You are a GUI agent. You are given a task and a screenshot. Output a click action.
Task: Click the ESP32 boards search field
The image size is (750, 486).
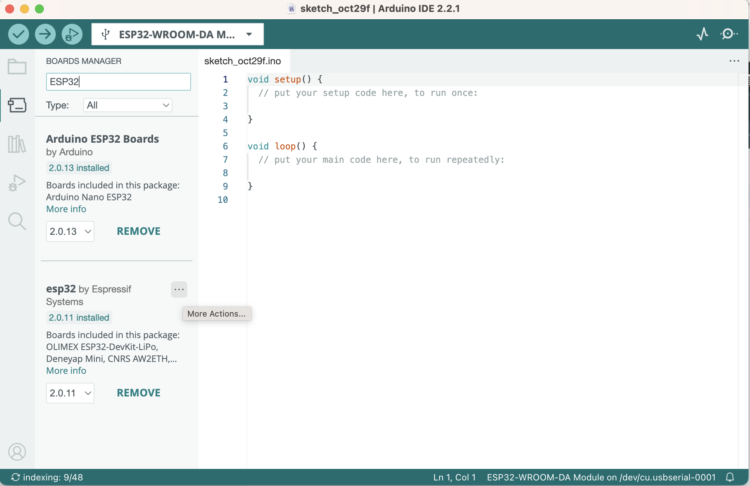coord(118,81)
